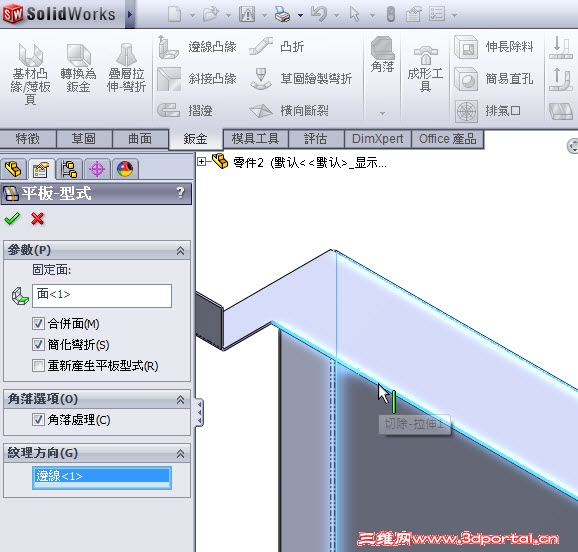Toggle the 簡化彎折(S) checkbox

[x=38, y=345]
